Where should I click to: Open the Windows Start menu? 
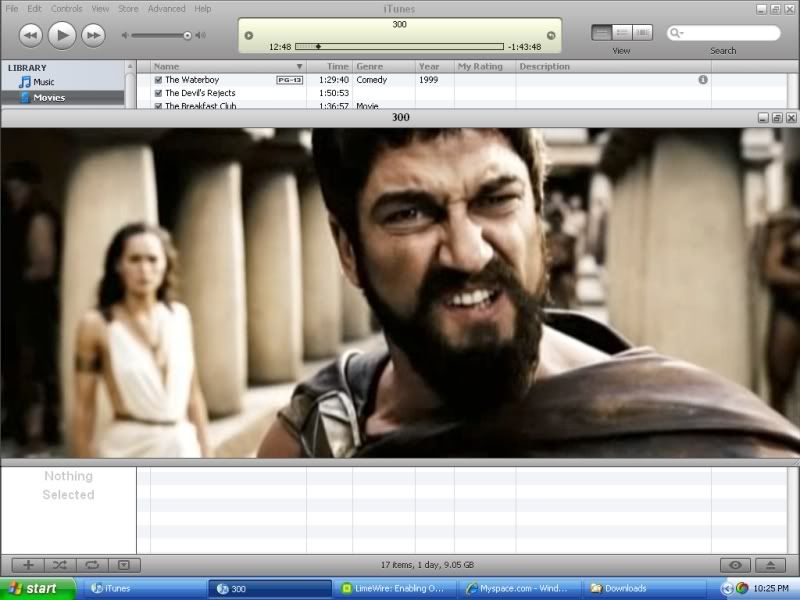tap(38, 589)
